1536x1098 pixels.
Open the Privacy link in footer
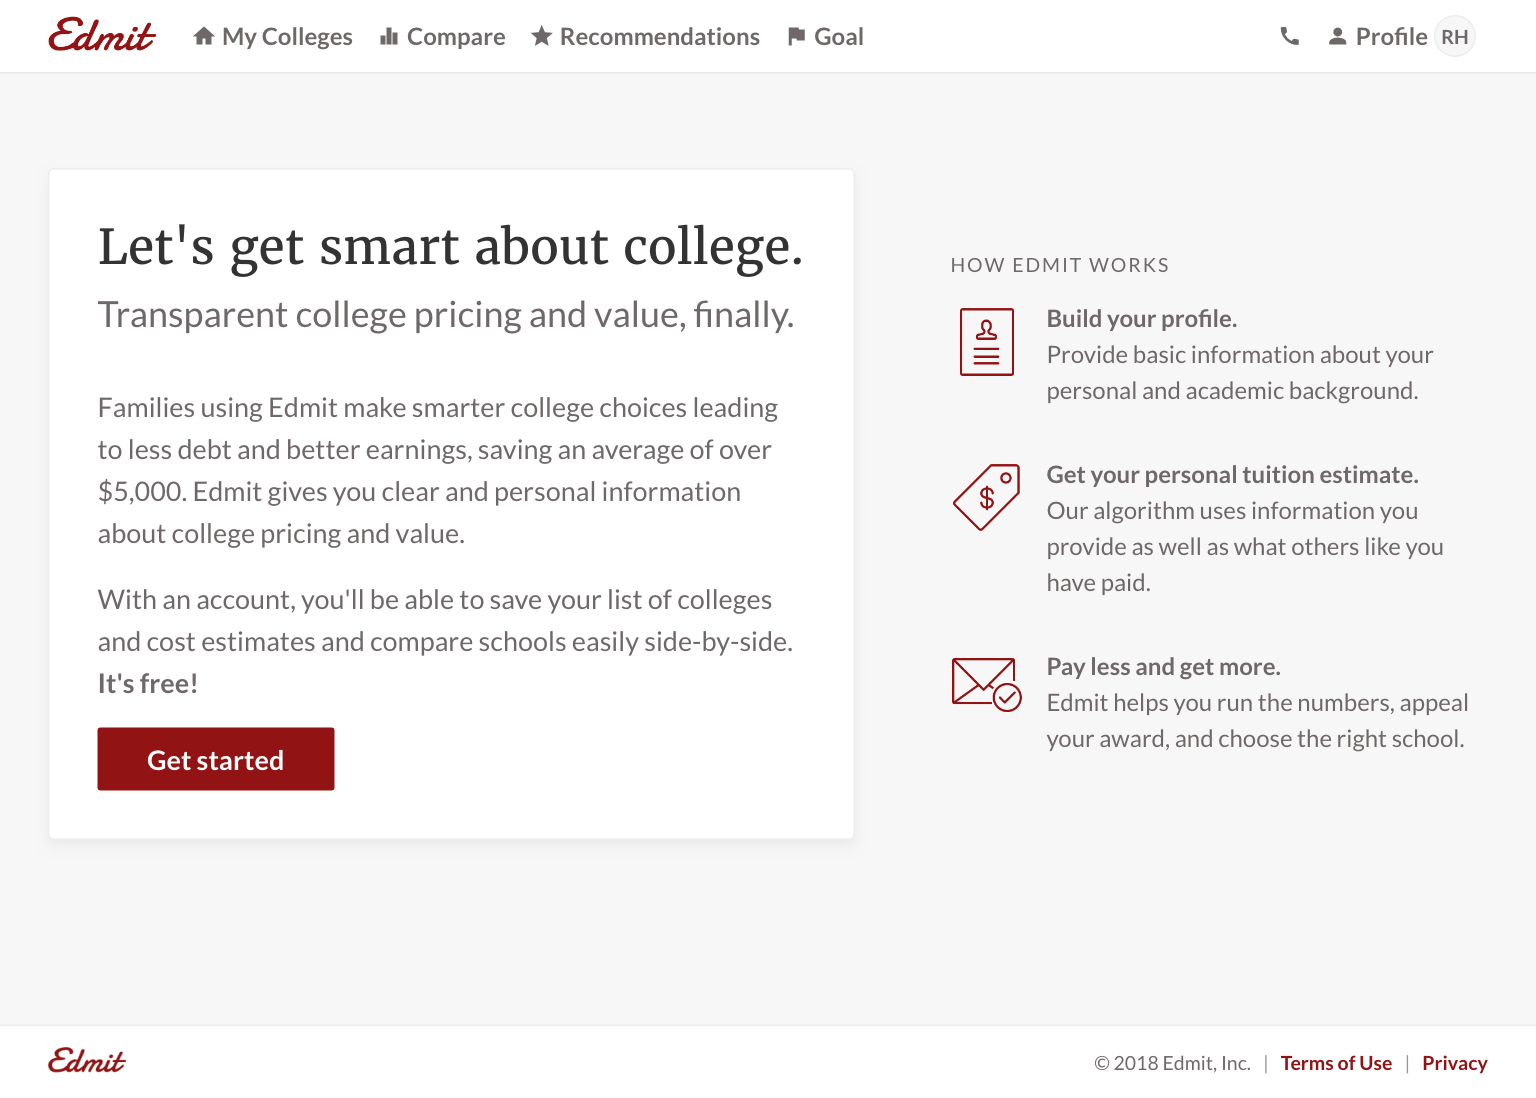1455,1063
